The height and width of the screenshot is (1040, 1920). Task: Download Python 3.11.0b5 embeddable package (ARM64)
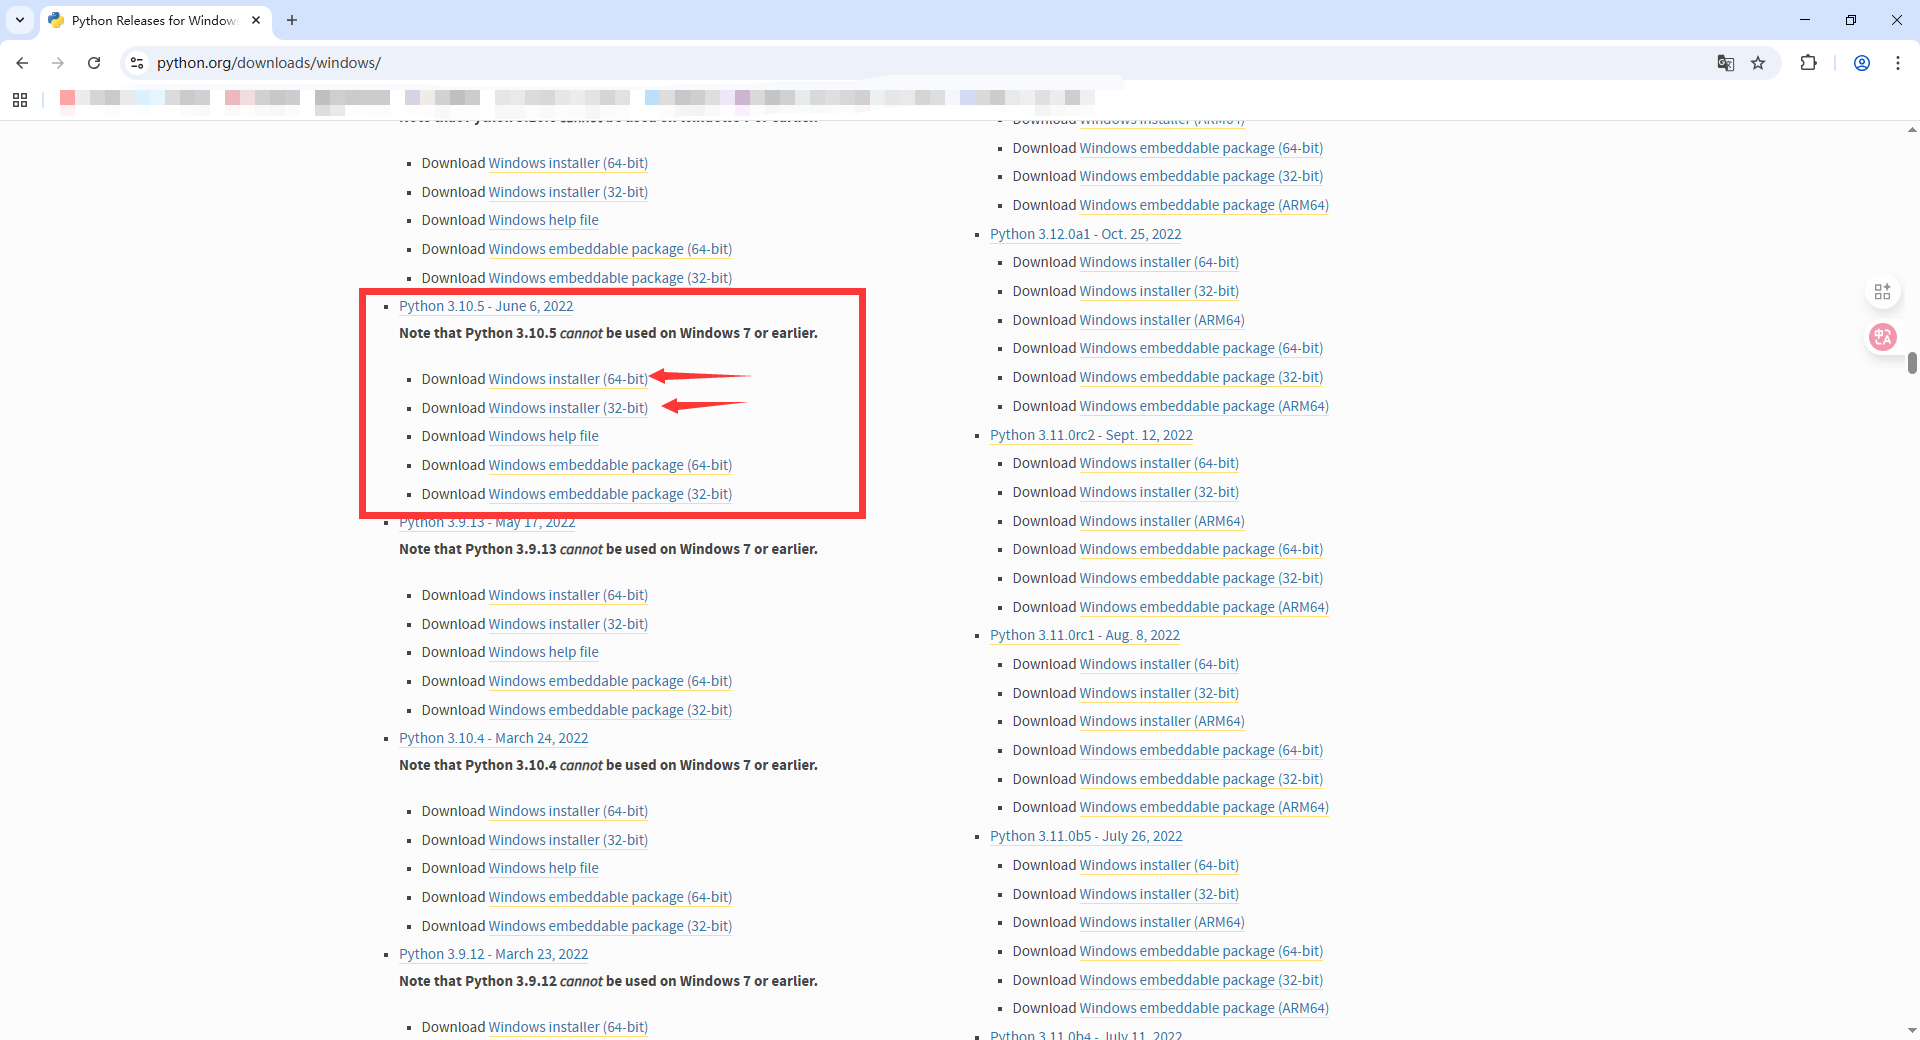(1204, 1008)
